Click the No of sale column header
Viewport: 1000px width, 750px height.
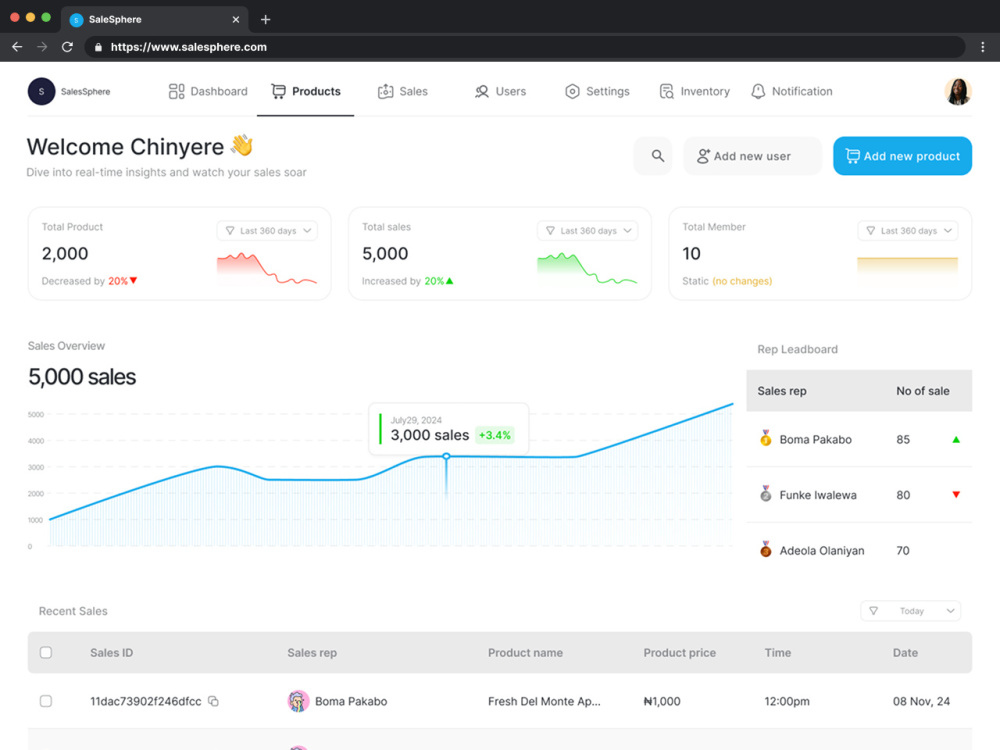tap(923, 391)
